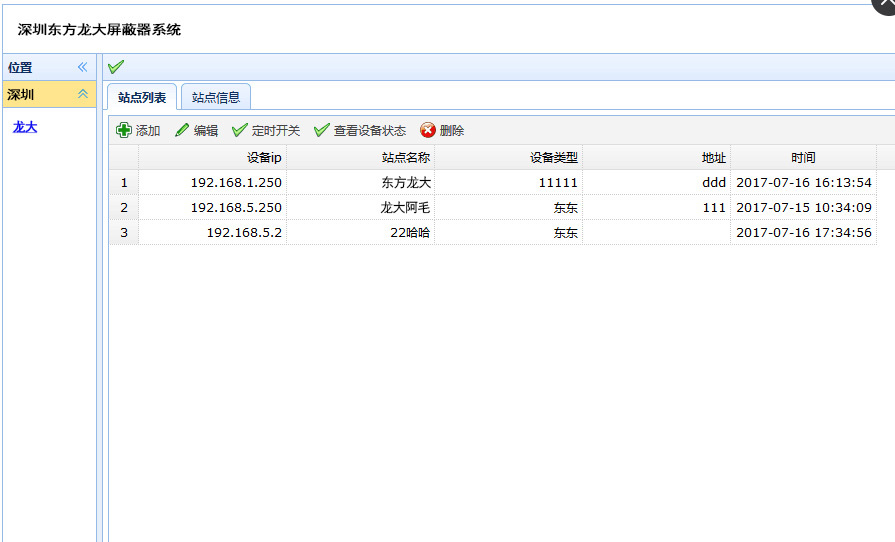Click the green plus Add icon

tap(123, 130)
